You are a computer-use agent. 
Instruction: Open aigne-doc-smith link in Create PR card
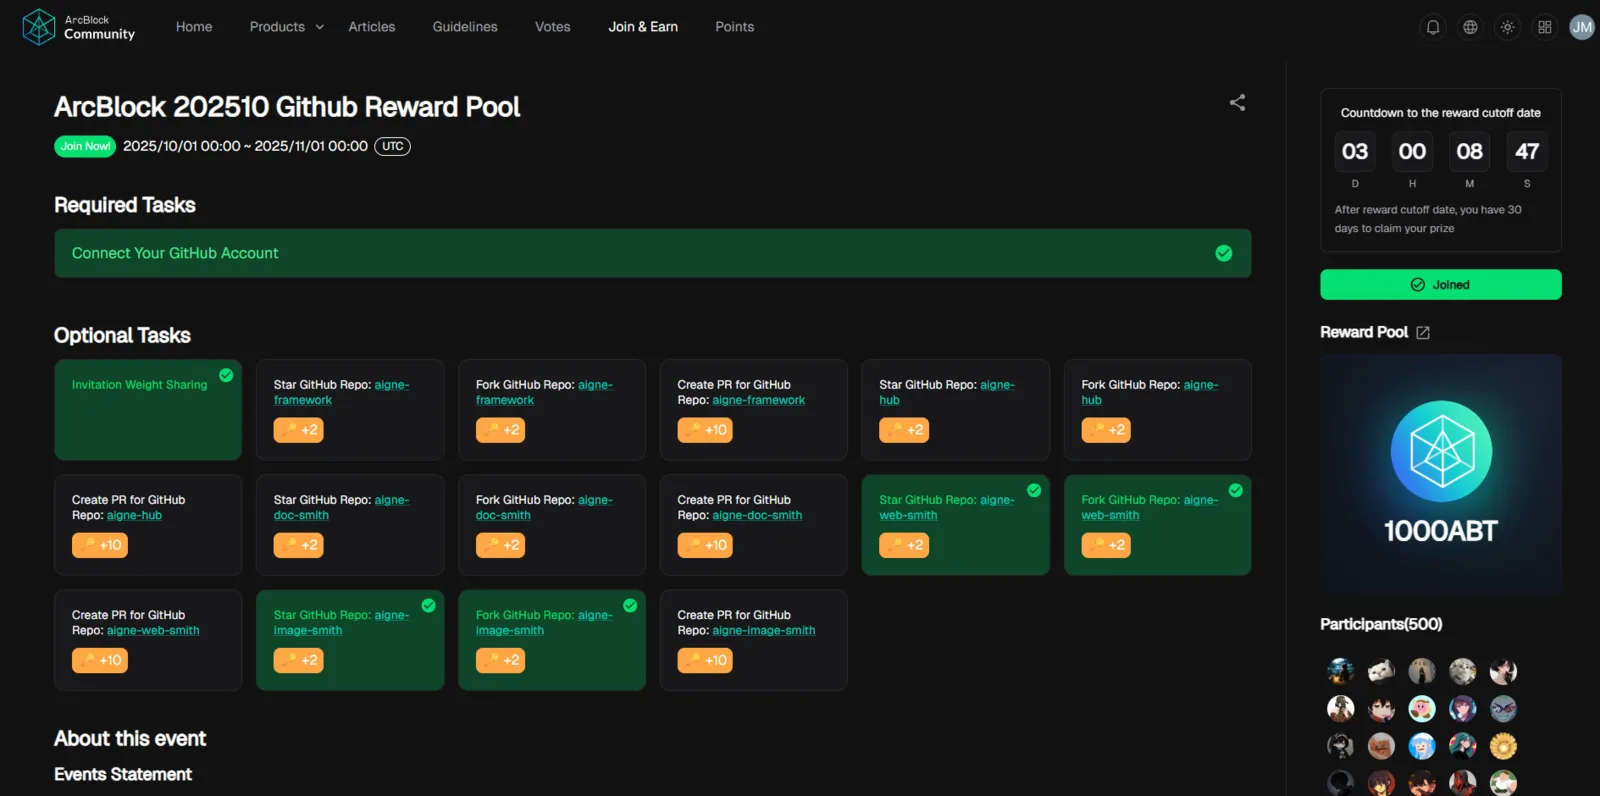pyautogui.click(x=757, y=516)
